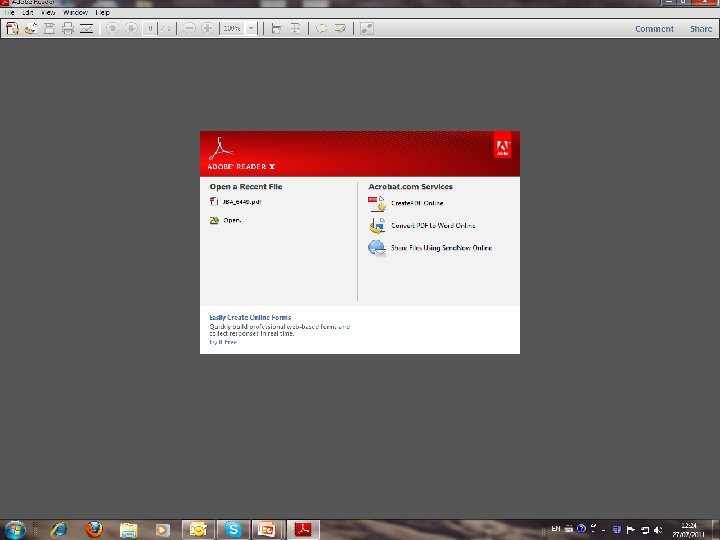The image size is (720, 540).
Task: Click the Create PDF Online service icon
Action: (377, 203)
